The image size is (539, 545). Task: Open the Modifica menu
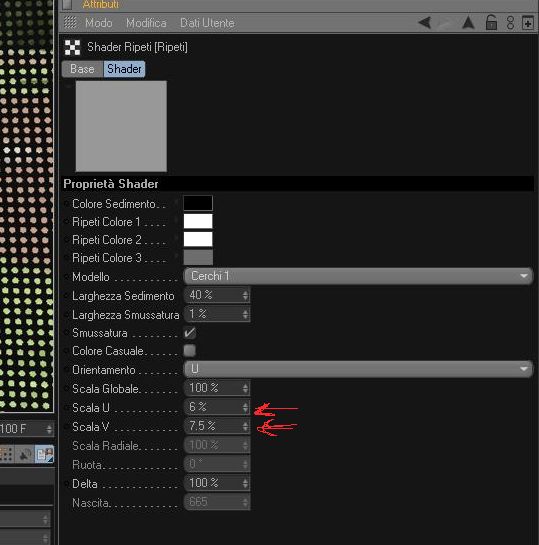(146, 23)
